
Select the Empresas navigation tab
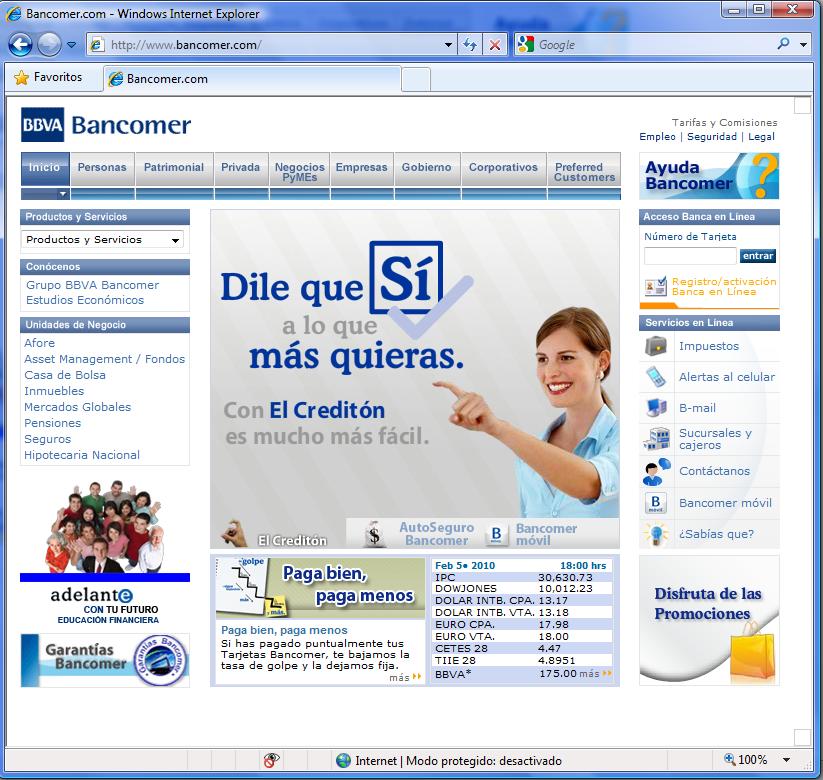point(362,168)
